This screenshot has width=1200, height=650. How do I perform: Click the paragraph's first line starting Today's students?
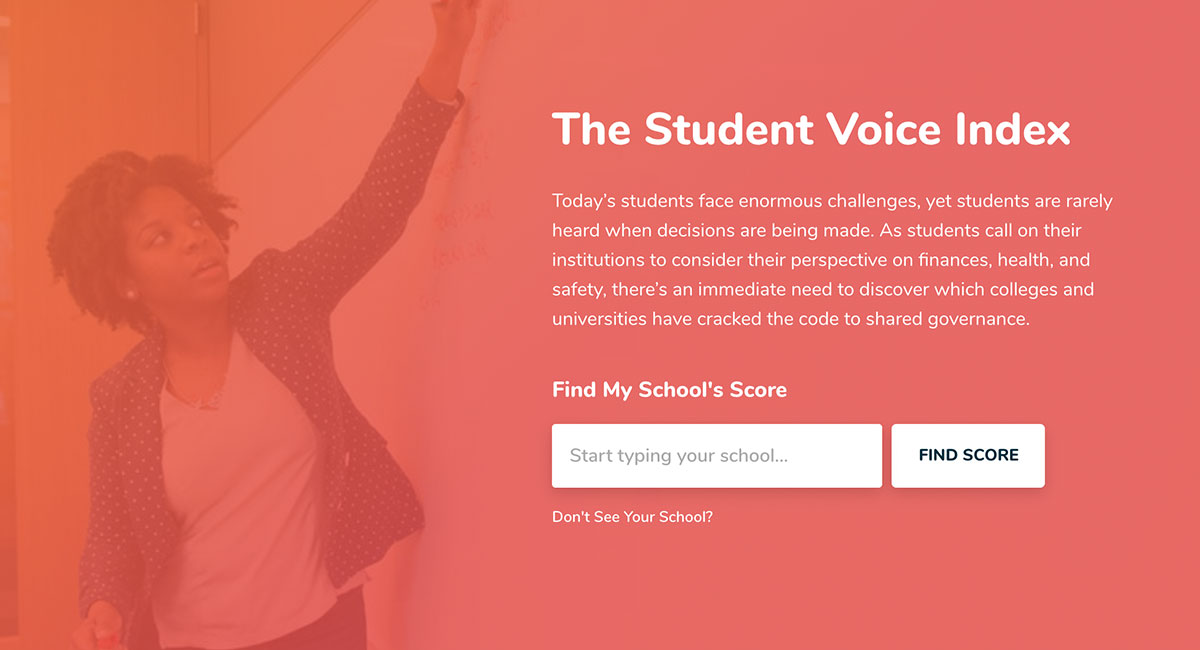point(832,201)
